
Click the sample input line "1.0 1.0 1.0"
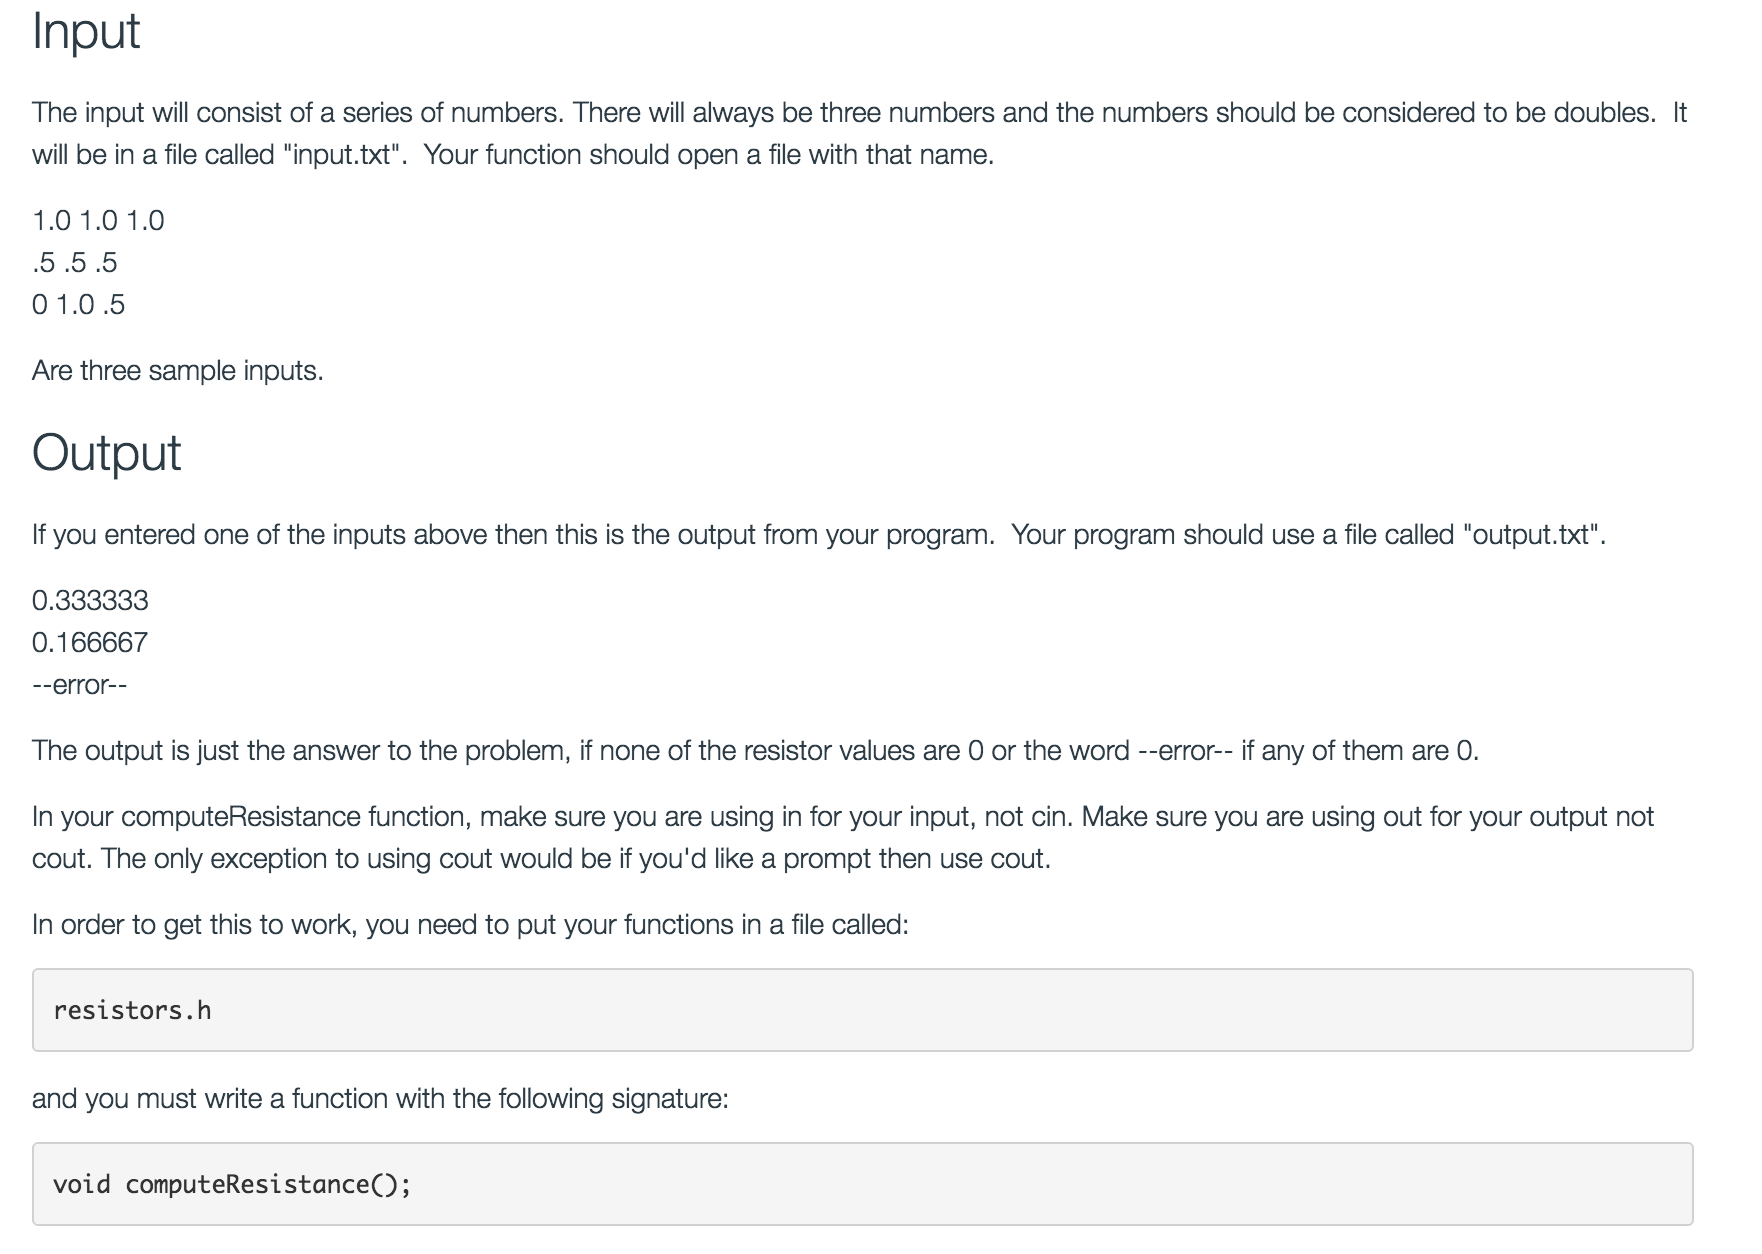(x=98, y=220)
